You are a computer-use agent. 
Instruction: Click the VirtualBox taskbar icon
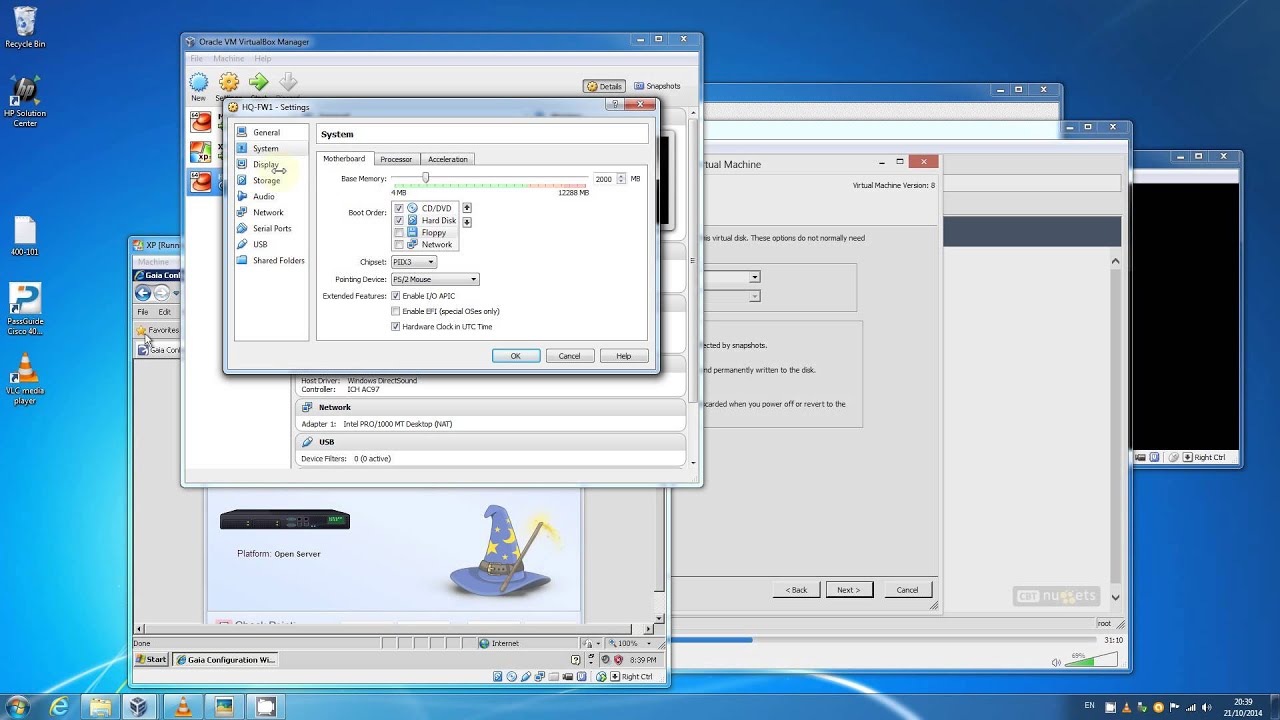tap(138, 707)
